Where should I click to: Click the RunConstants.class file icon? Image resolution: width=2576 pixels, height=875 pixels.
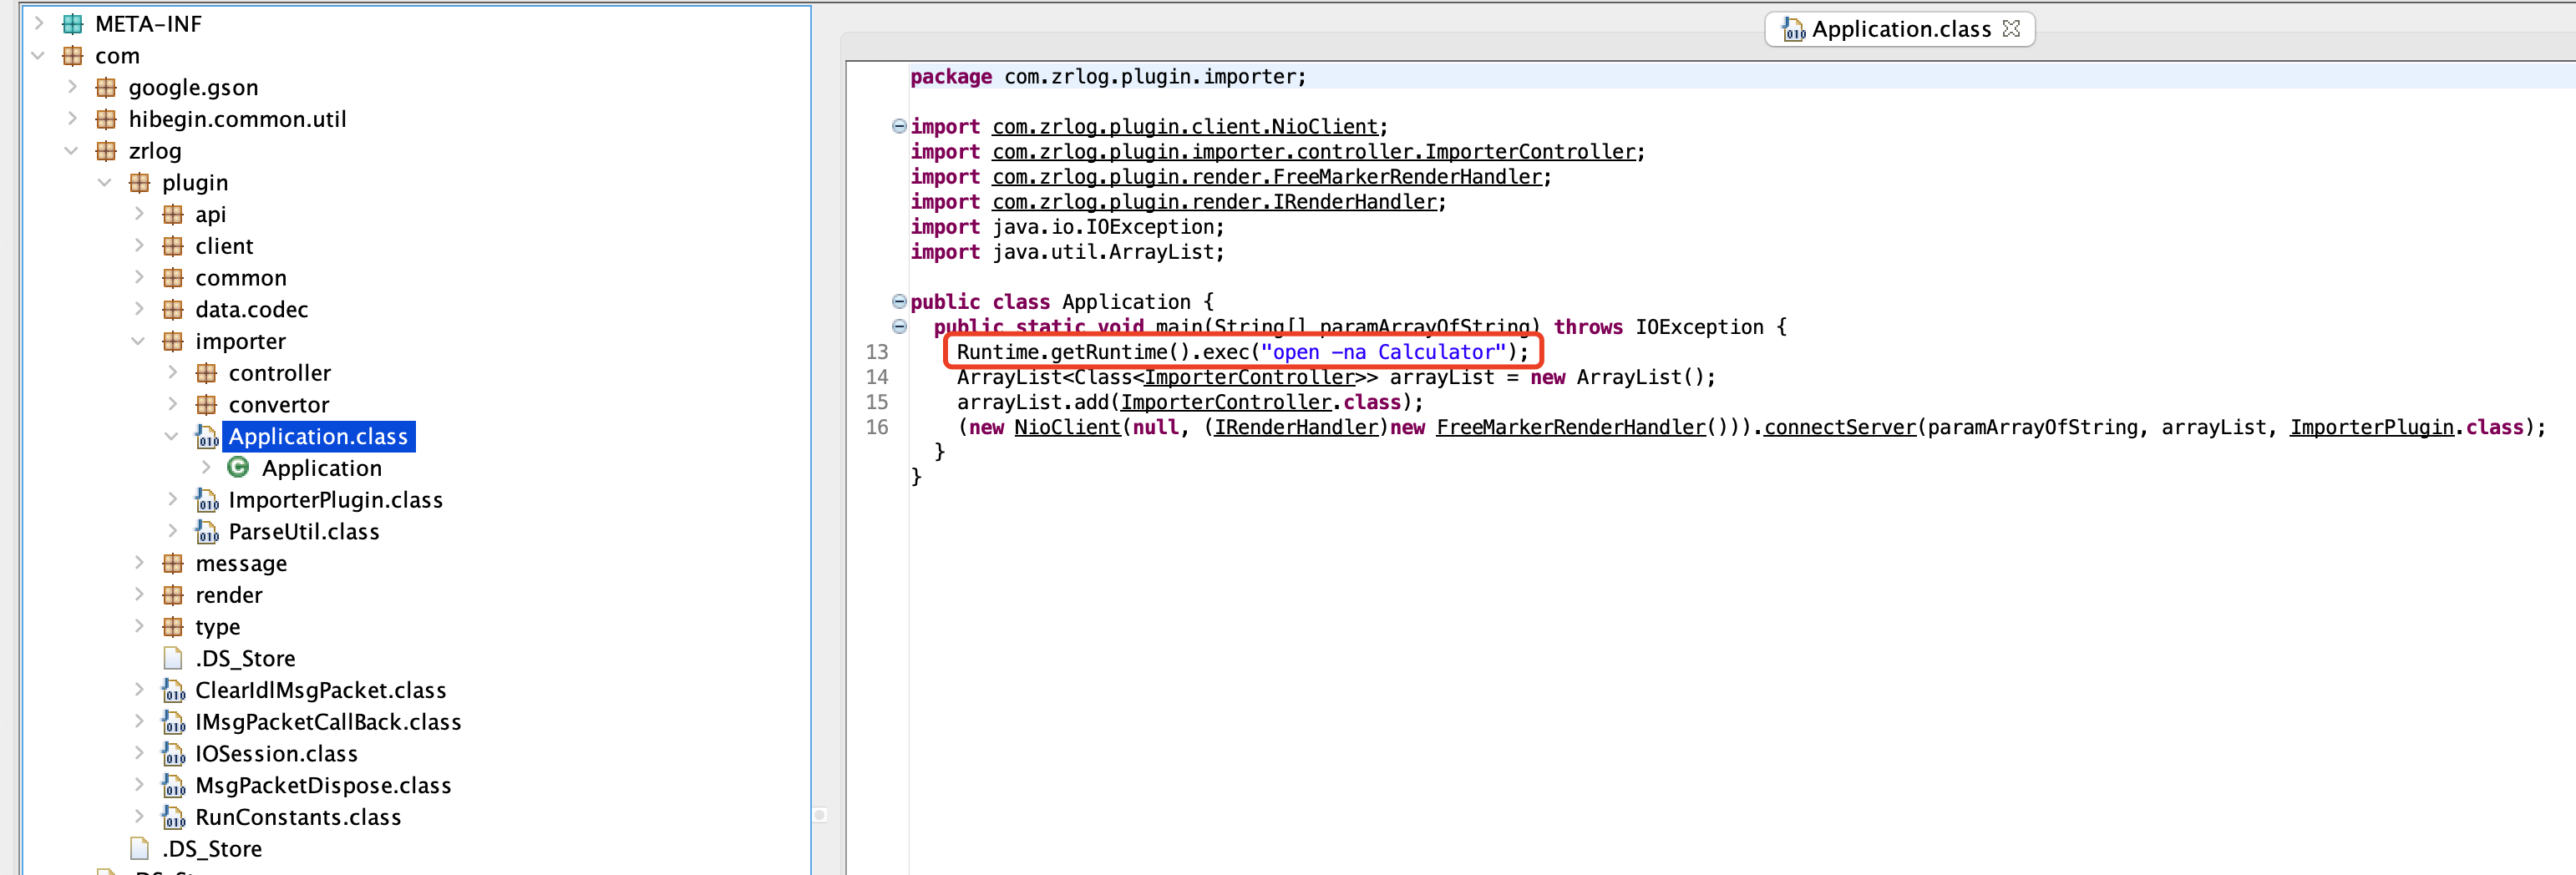point(173,817)
